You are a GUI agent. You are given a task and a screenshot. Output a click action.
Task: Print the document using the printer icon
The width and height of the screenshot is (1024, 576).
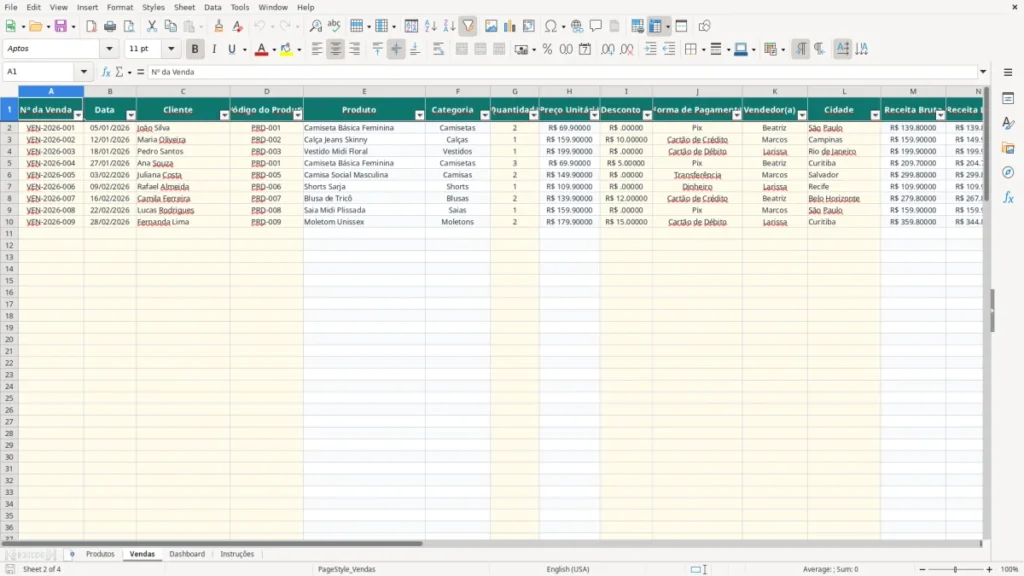tap(110, 26)
